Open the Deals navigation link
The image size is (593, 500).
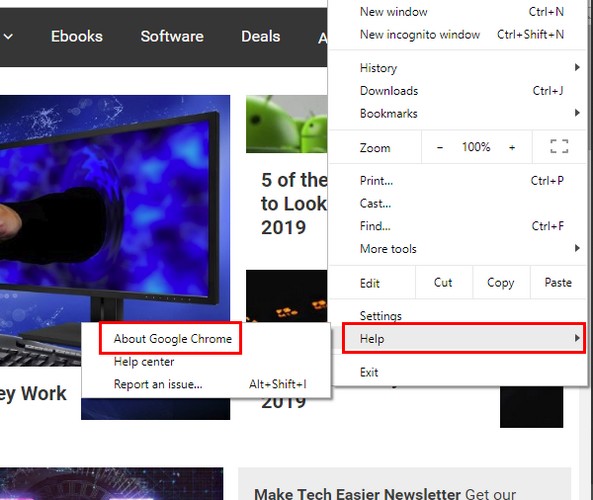(261, 37)
